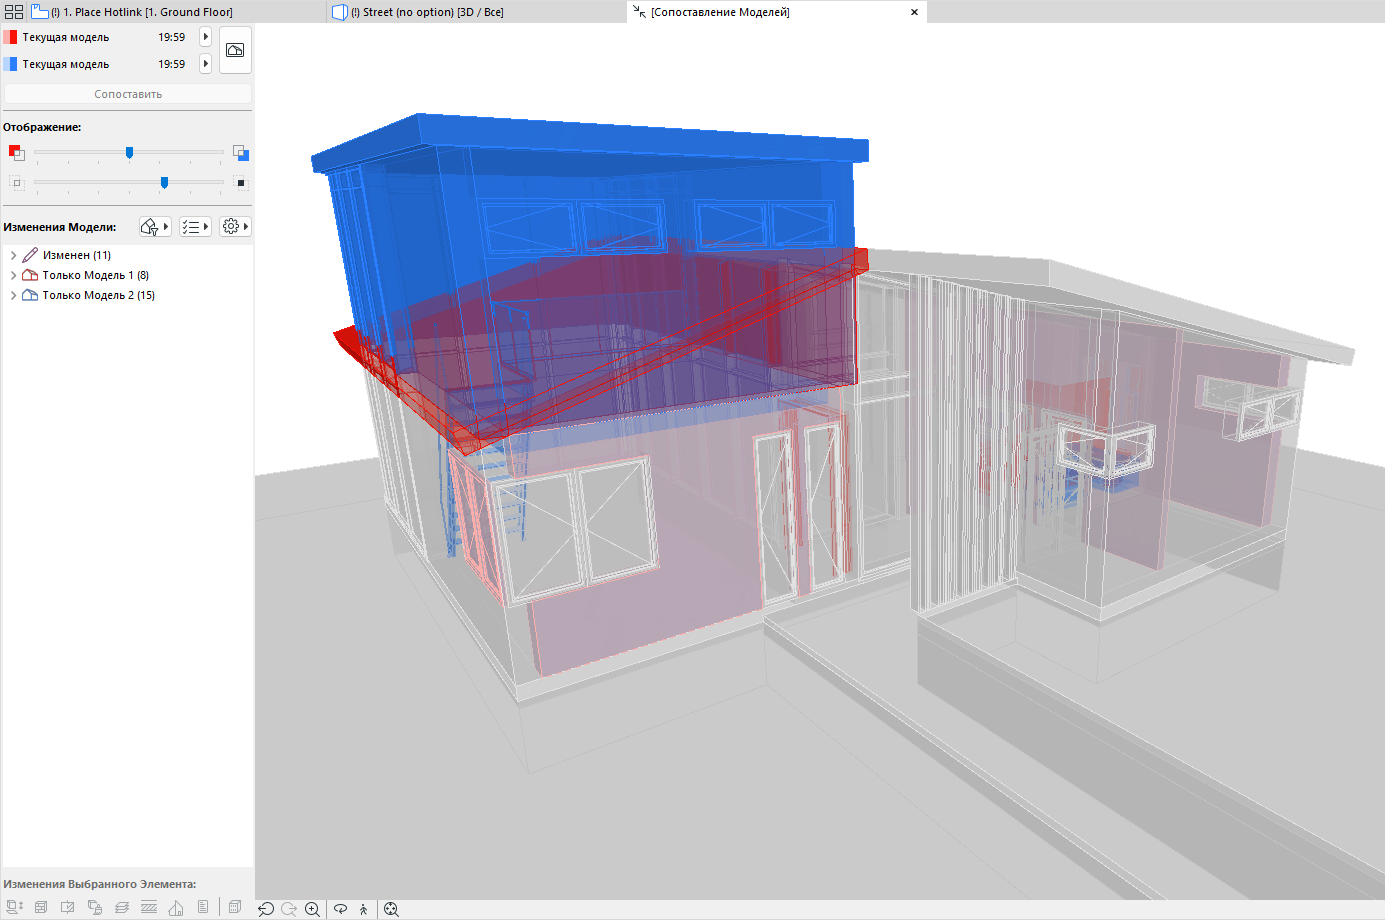
Task: Switch to the Street (no option) 3D tab
Action: [477, 12]
